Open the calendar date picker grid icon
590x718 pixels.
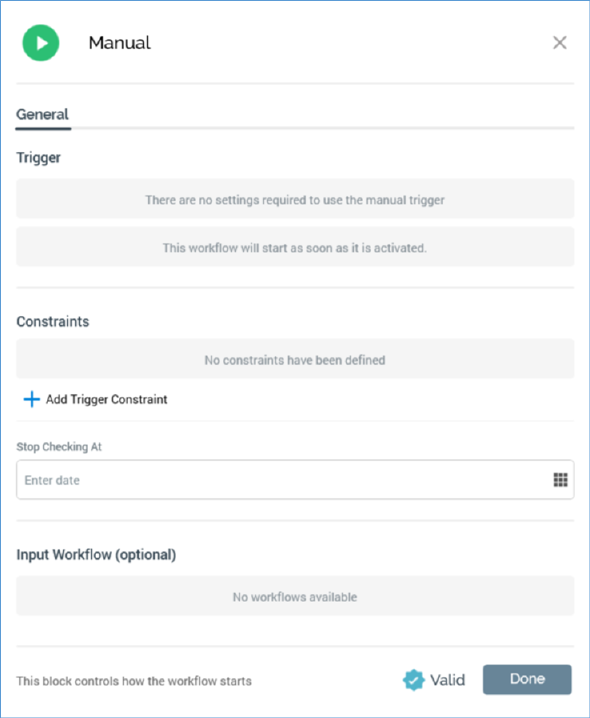pos(560,480)
